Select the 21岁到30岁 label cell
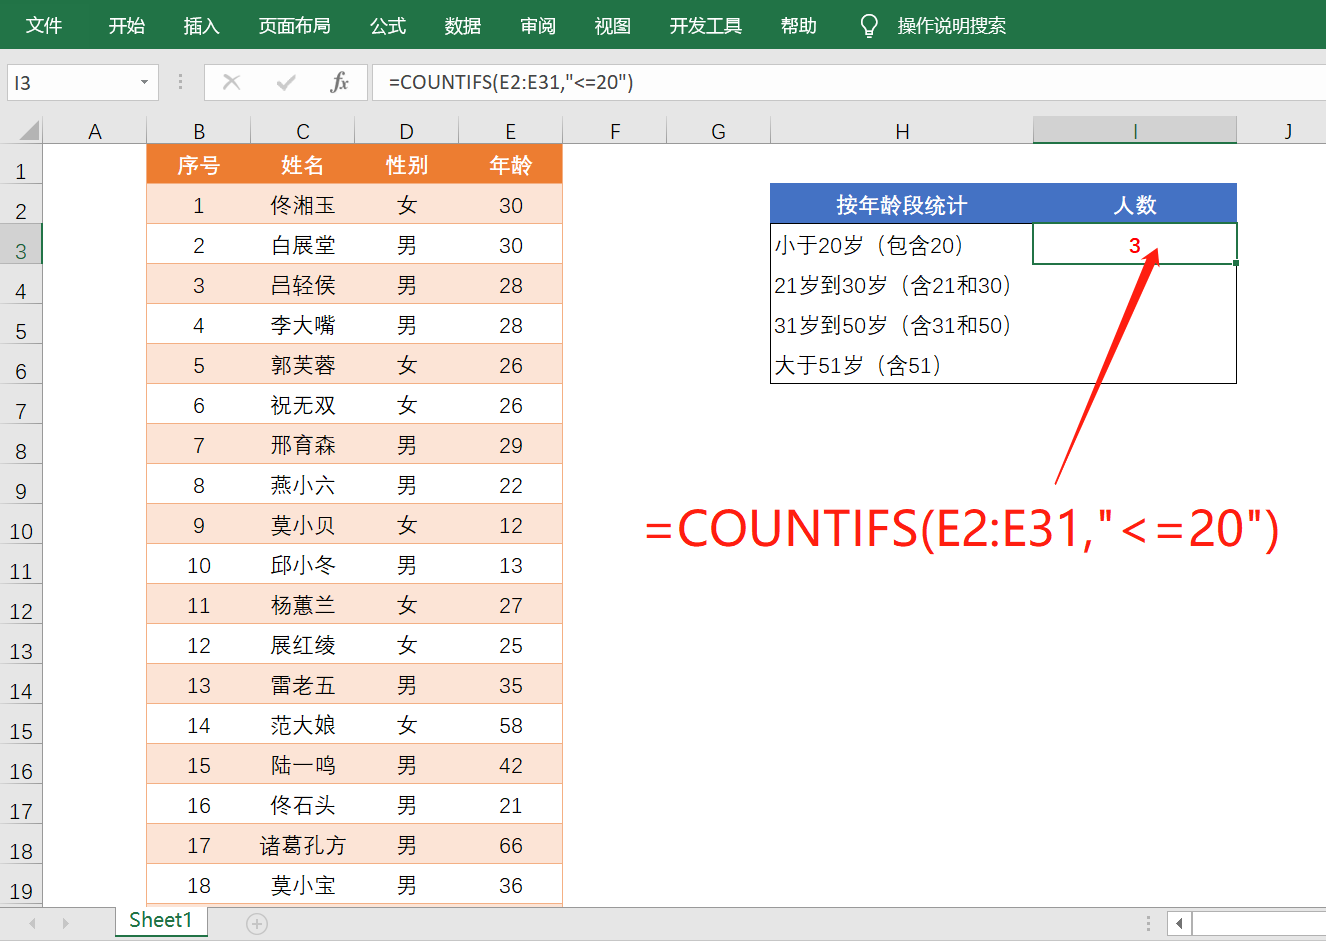 coord(902,285)
